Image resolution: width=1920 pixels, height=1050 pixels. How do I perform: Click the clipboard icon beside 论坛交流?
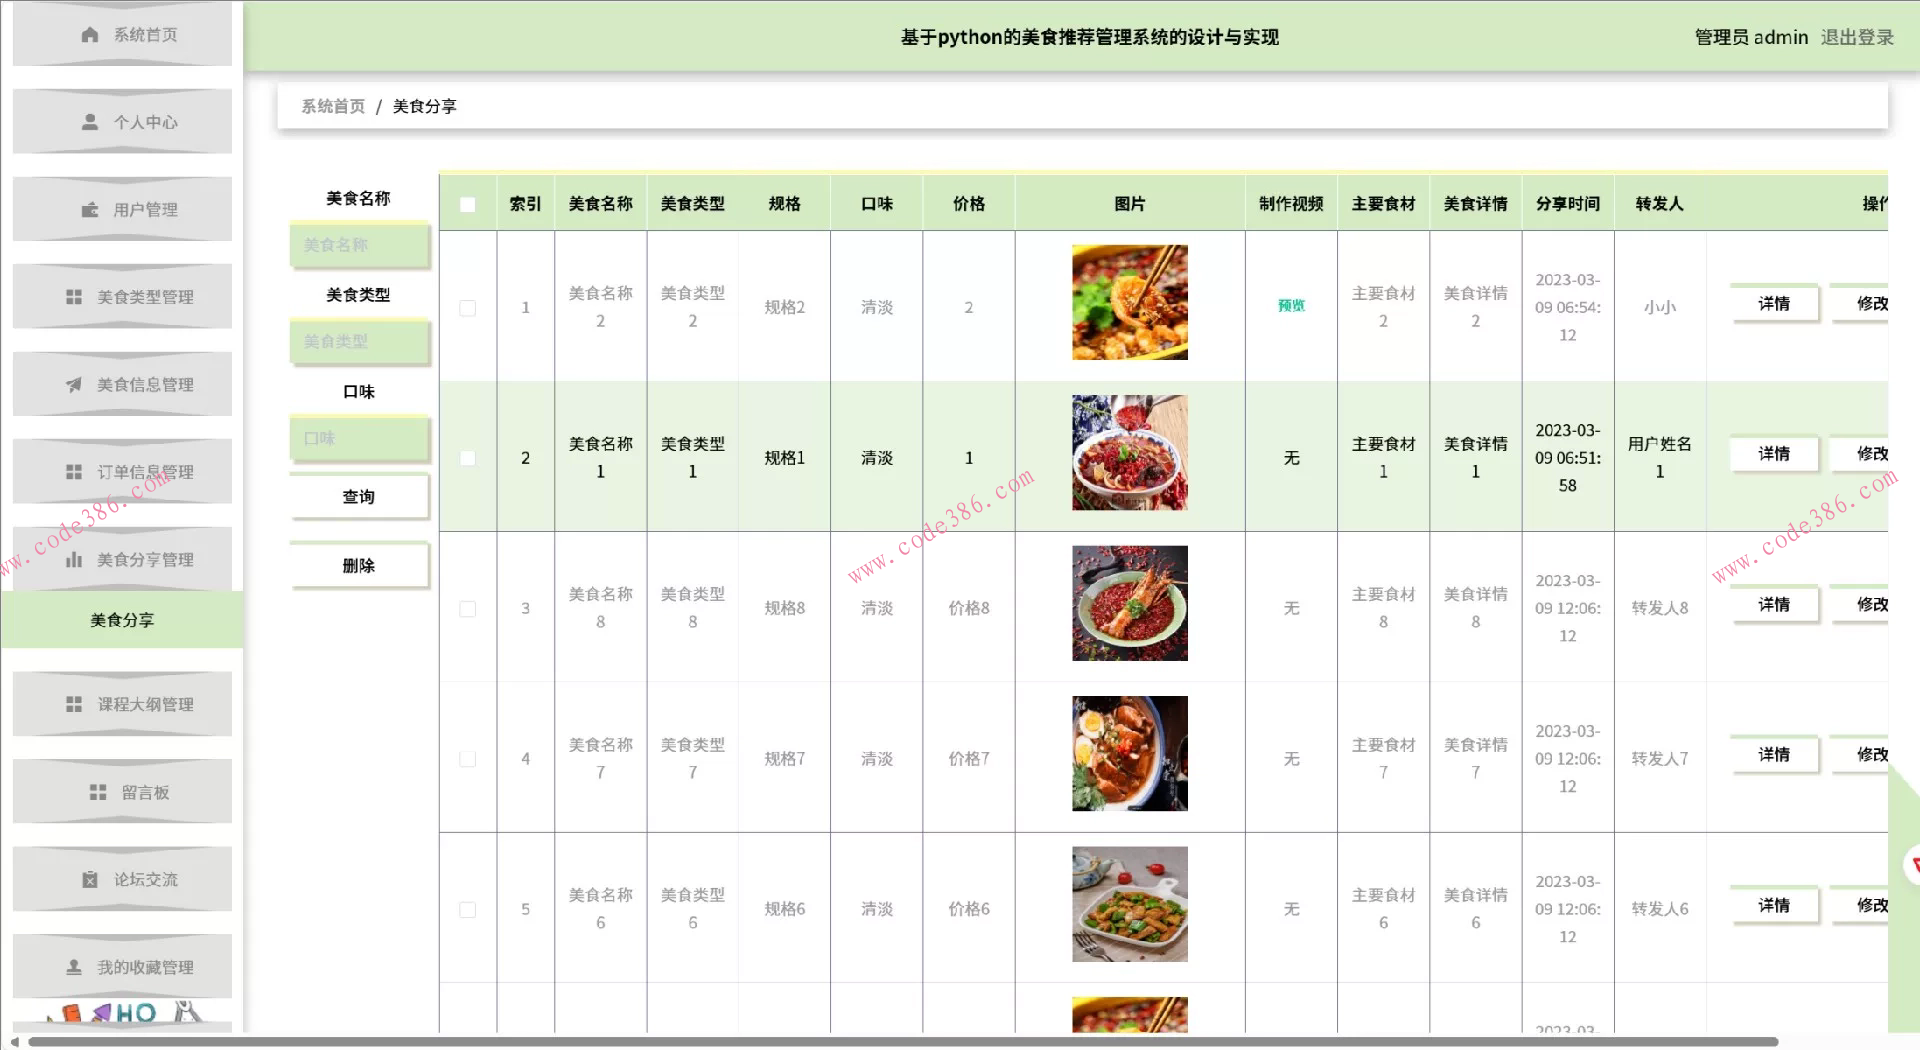coord(90,880)
